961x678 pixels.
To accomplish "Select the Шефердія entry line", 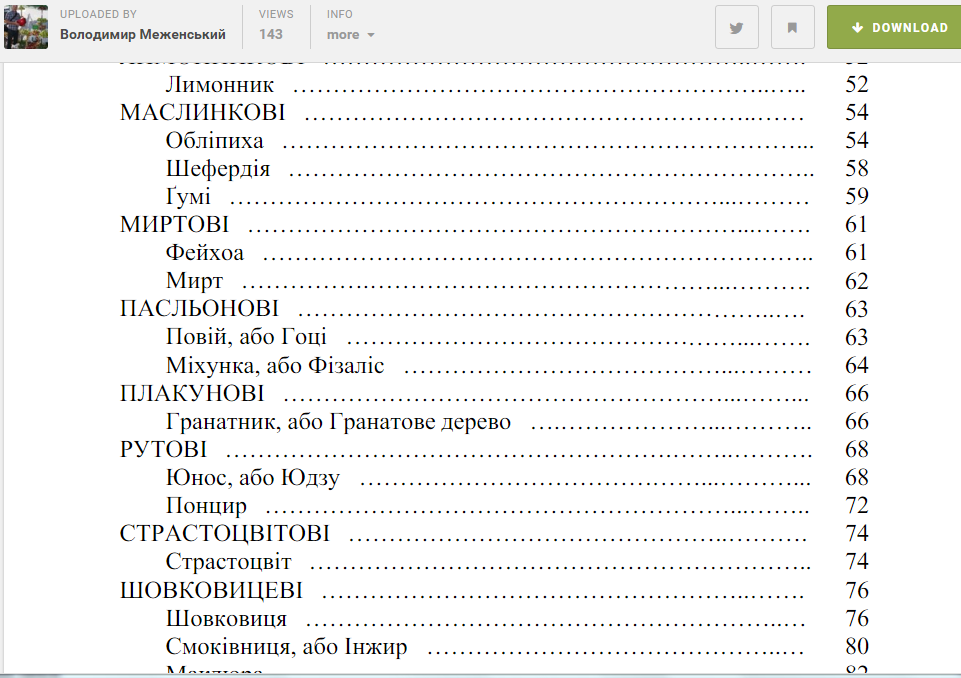I will 218,168.
